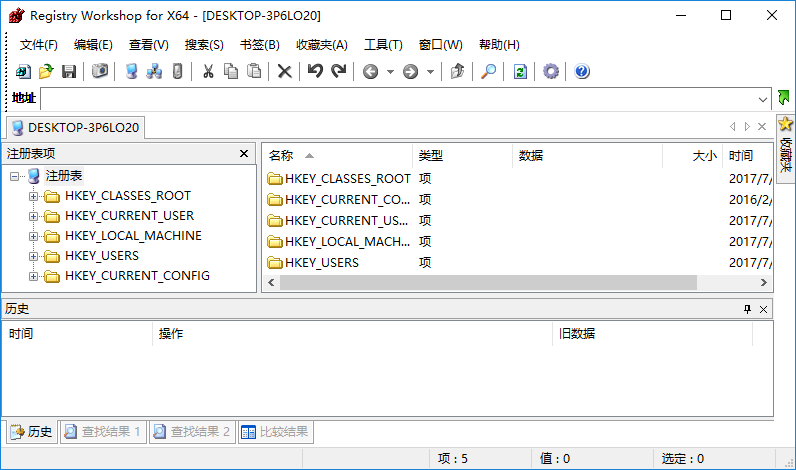
Task: Click the horizontal scrollbar in list pane
Action: (x=488, y=283)
